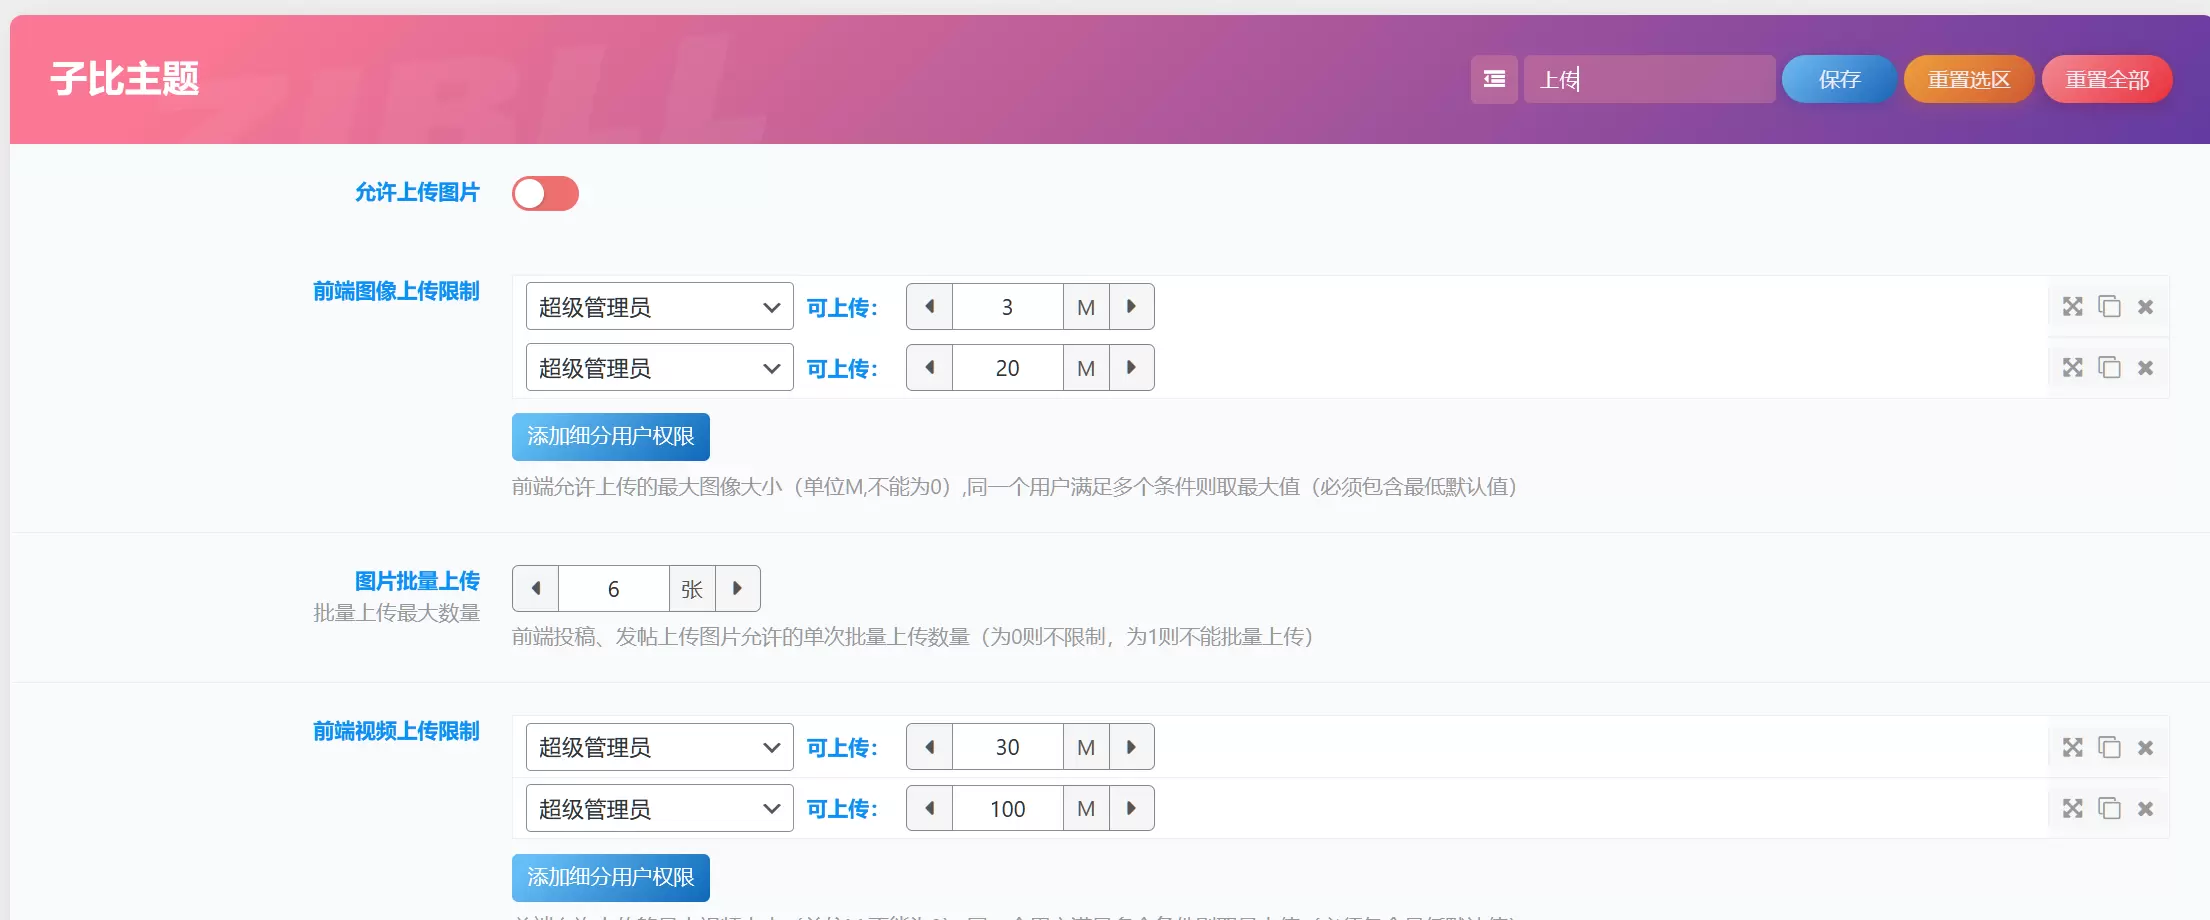Toggle the 允许上传图片 switch
This screenshot has height=920, width=2210.
click(x=545, y=194)
